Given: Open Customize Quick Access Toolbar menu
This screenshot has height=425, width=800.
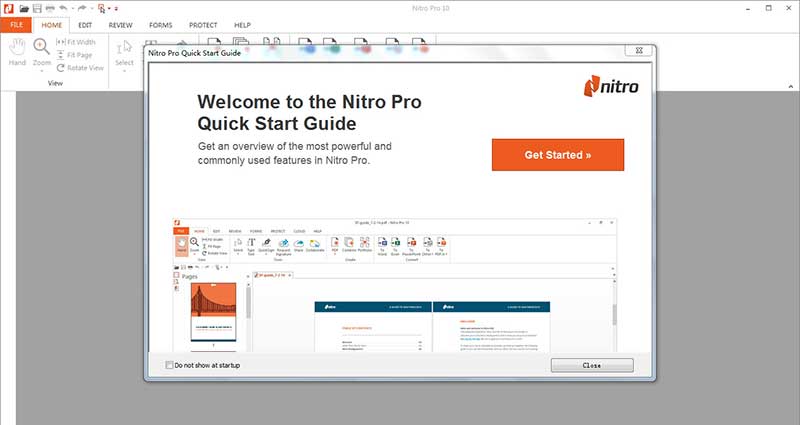Looking at the screenshot, I should coord(116,9).
